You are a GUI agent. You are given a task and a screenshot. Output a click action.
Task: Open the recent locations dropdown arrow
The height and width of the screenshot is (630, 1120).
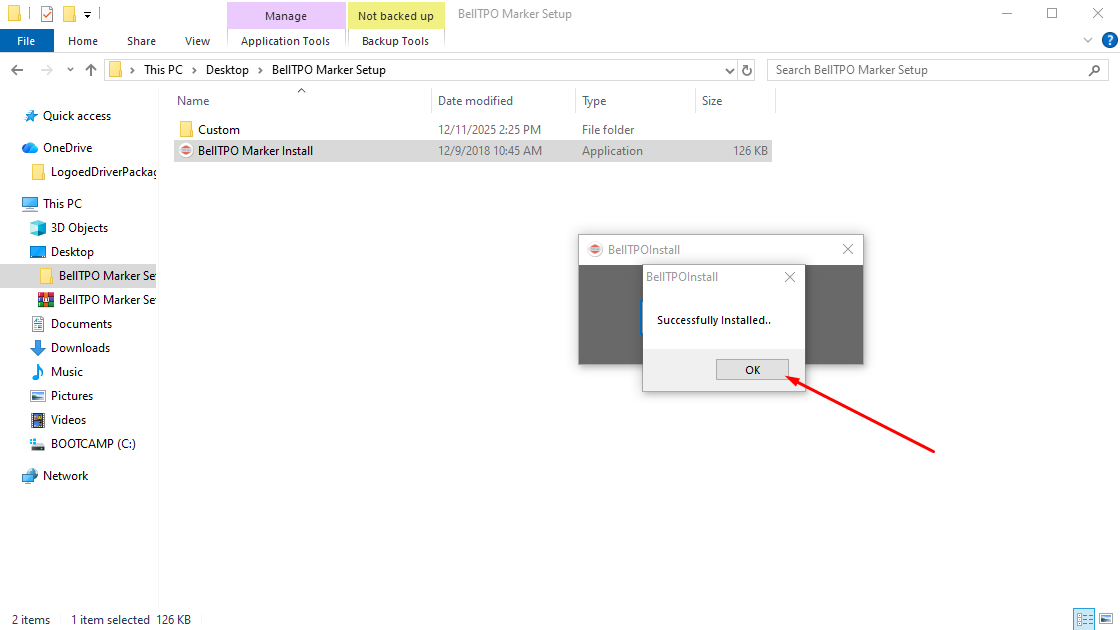pos(69,70)
